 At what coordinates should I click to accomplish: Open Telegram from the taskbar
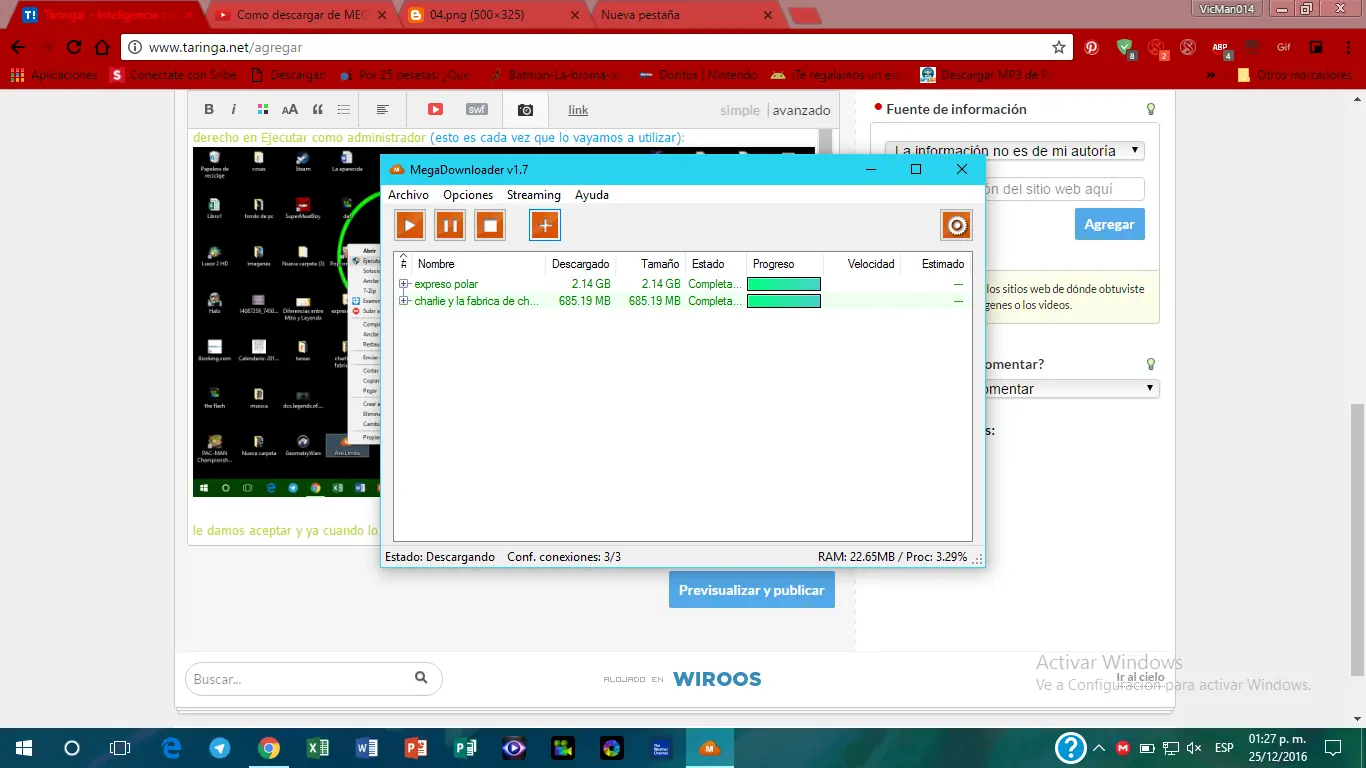tap(220, 747)
